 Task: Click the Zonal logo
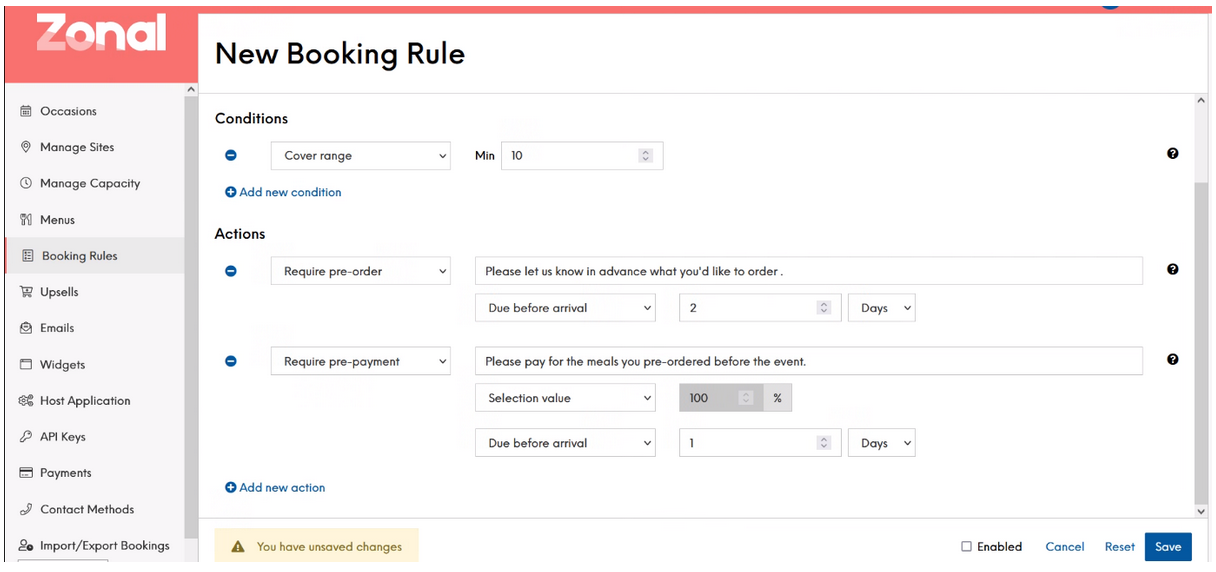[x=101, y=33]
